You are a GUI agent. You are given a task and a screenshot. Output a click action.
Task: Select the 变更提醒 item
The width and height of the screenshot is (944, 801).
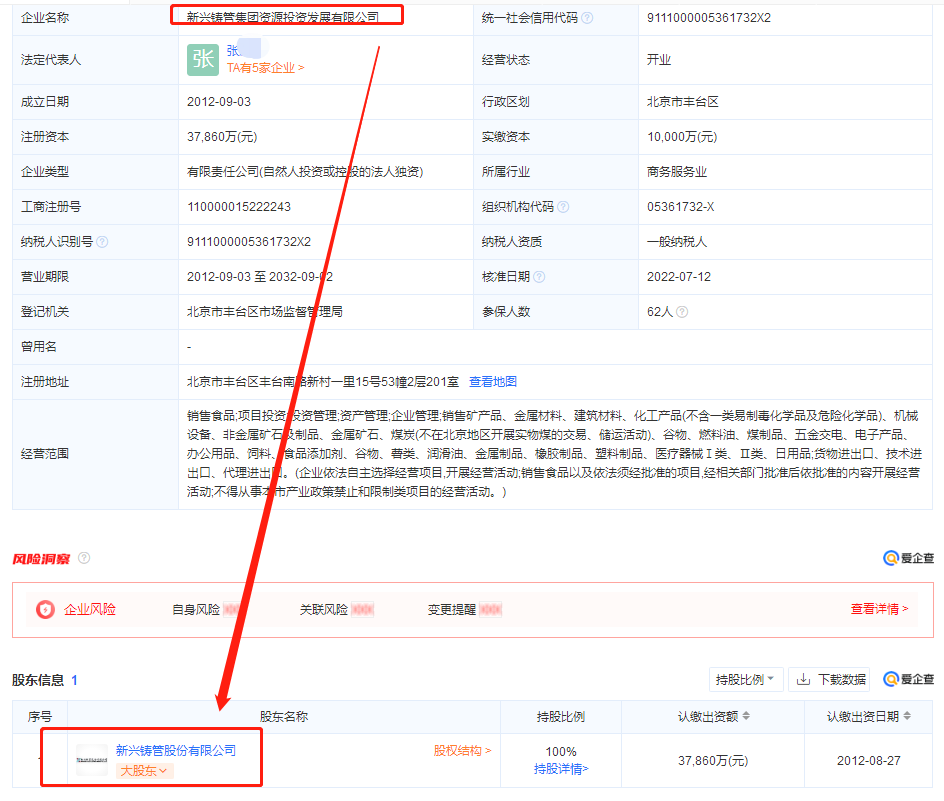[x=465, y=609]
